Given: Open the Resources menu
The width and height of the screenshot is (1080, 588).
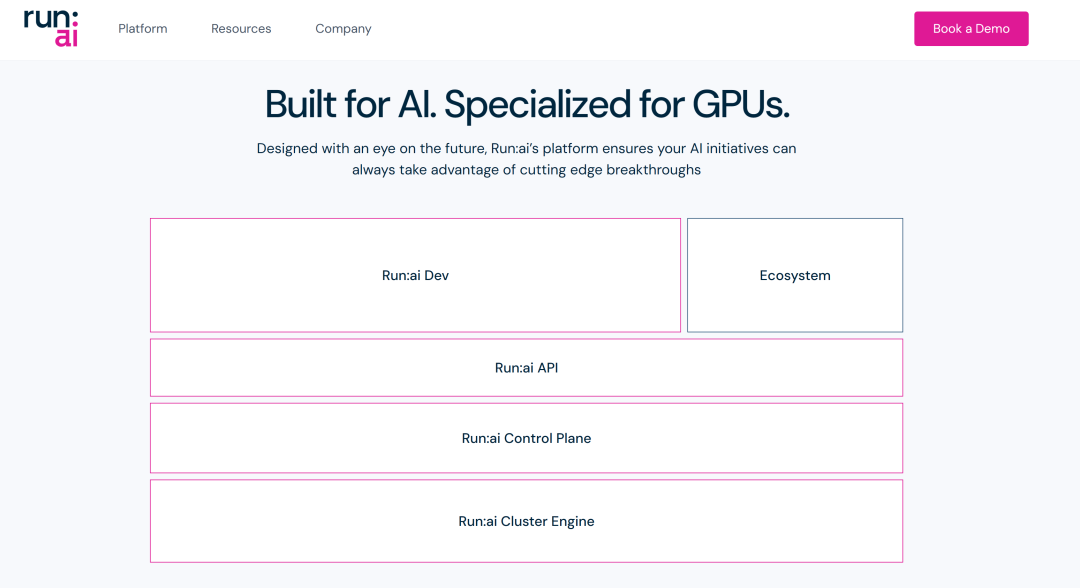Looking at the screenshot, I should pos(241,28).
